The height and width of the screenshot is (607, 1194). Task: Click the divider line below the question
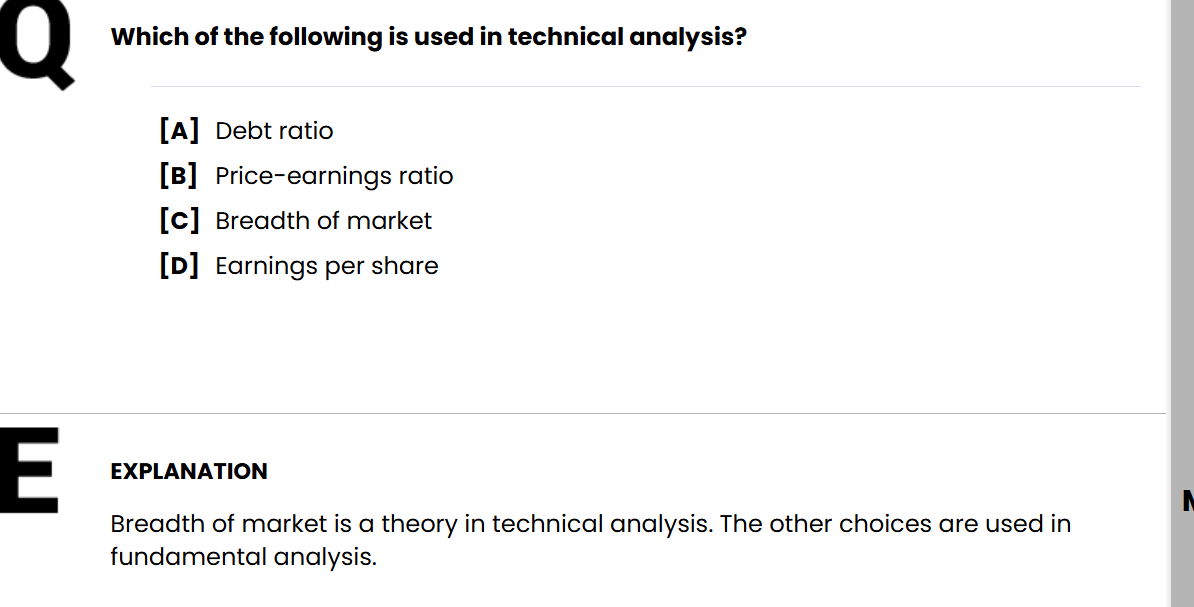click(x=645, y=87)
